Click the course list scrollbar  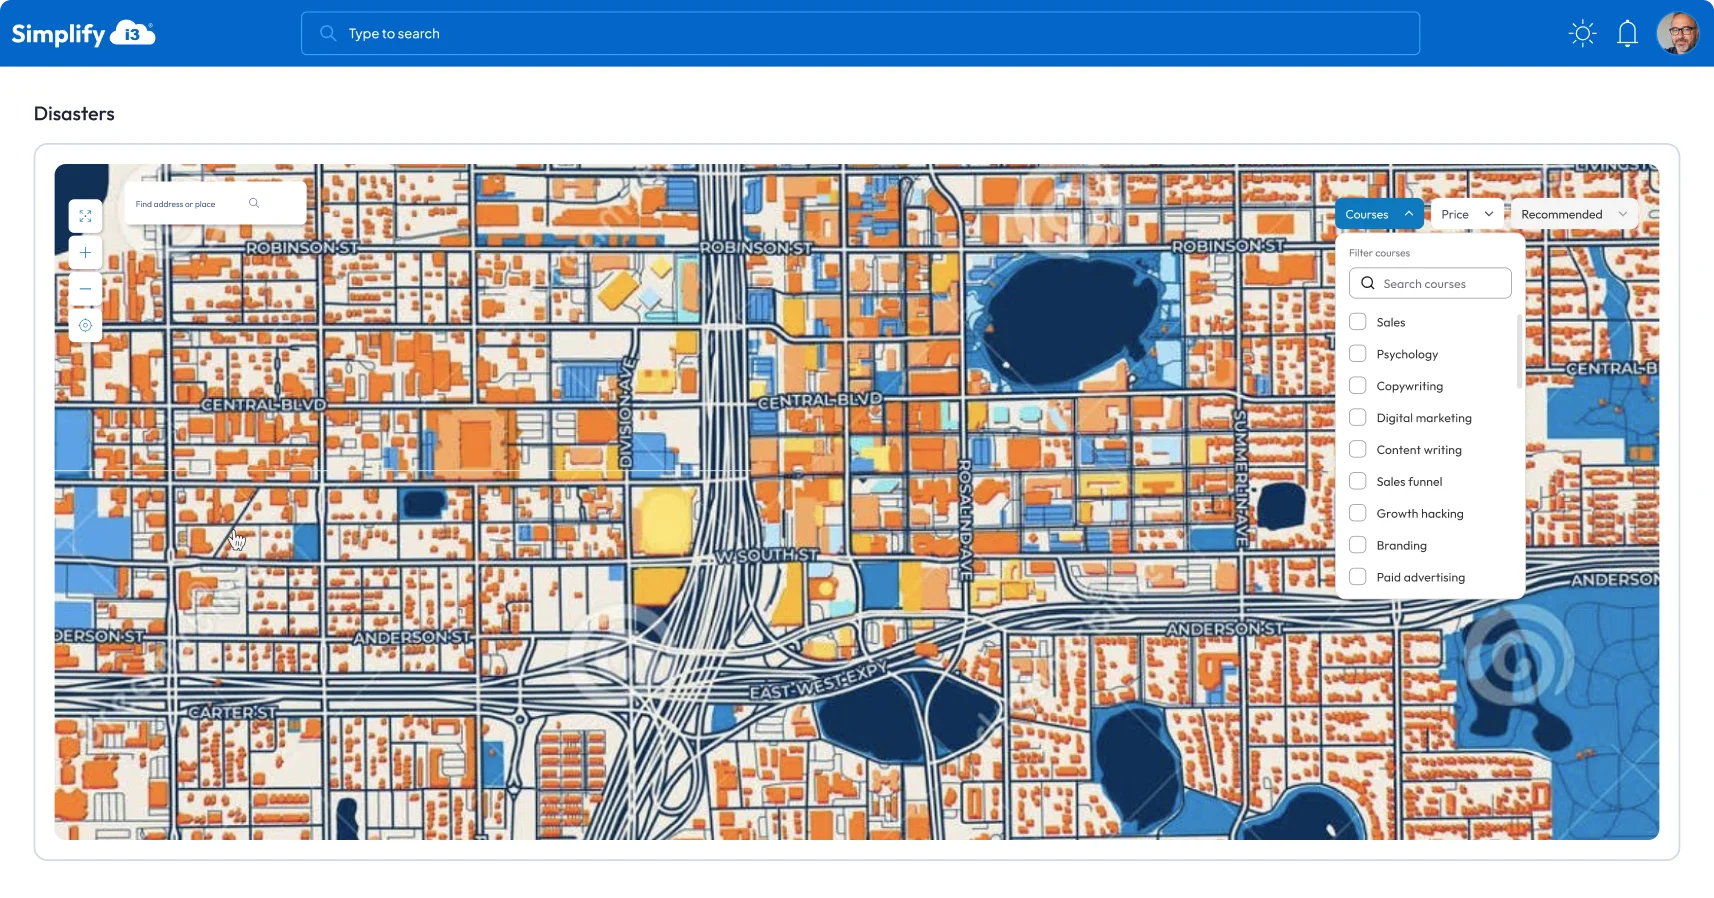pyautogui.click(x=1519, y=352)
